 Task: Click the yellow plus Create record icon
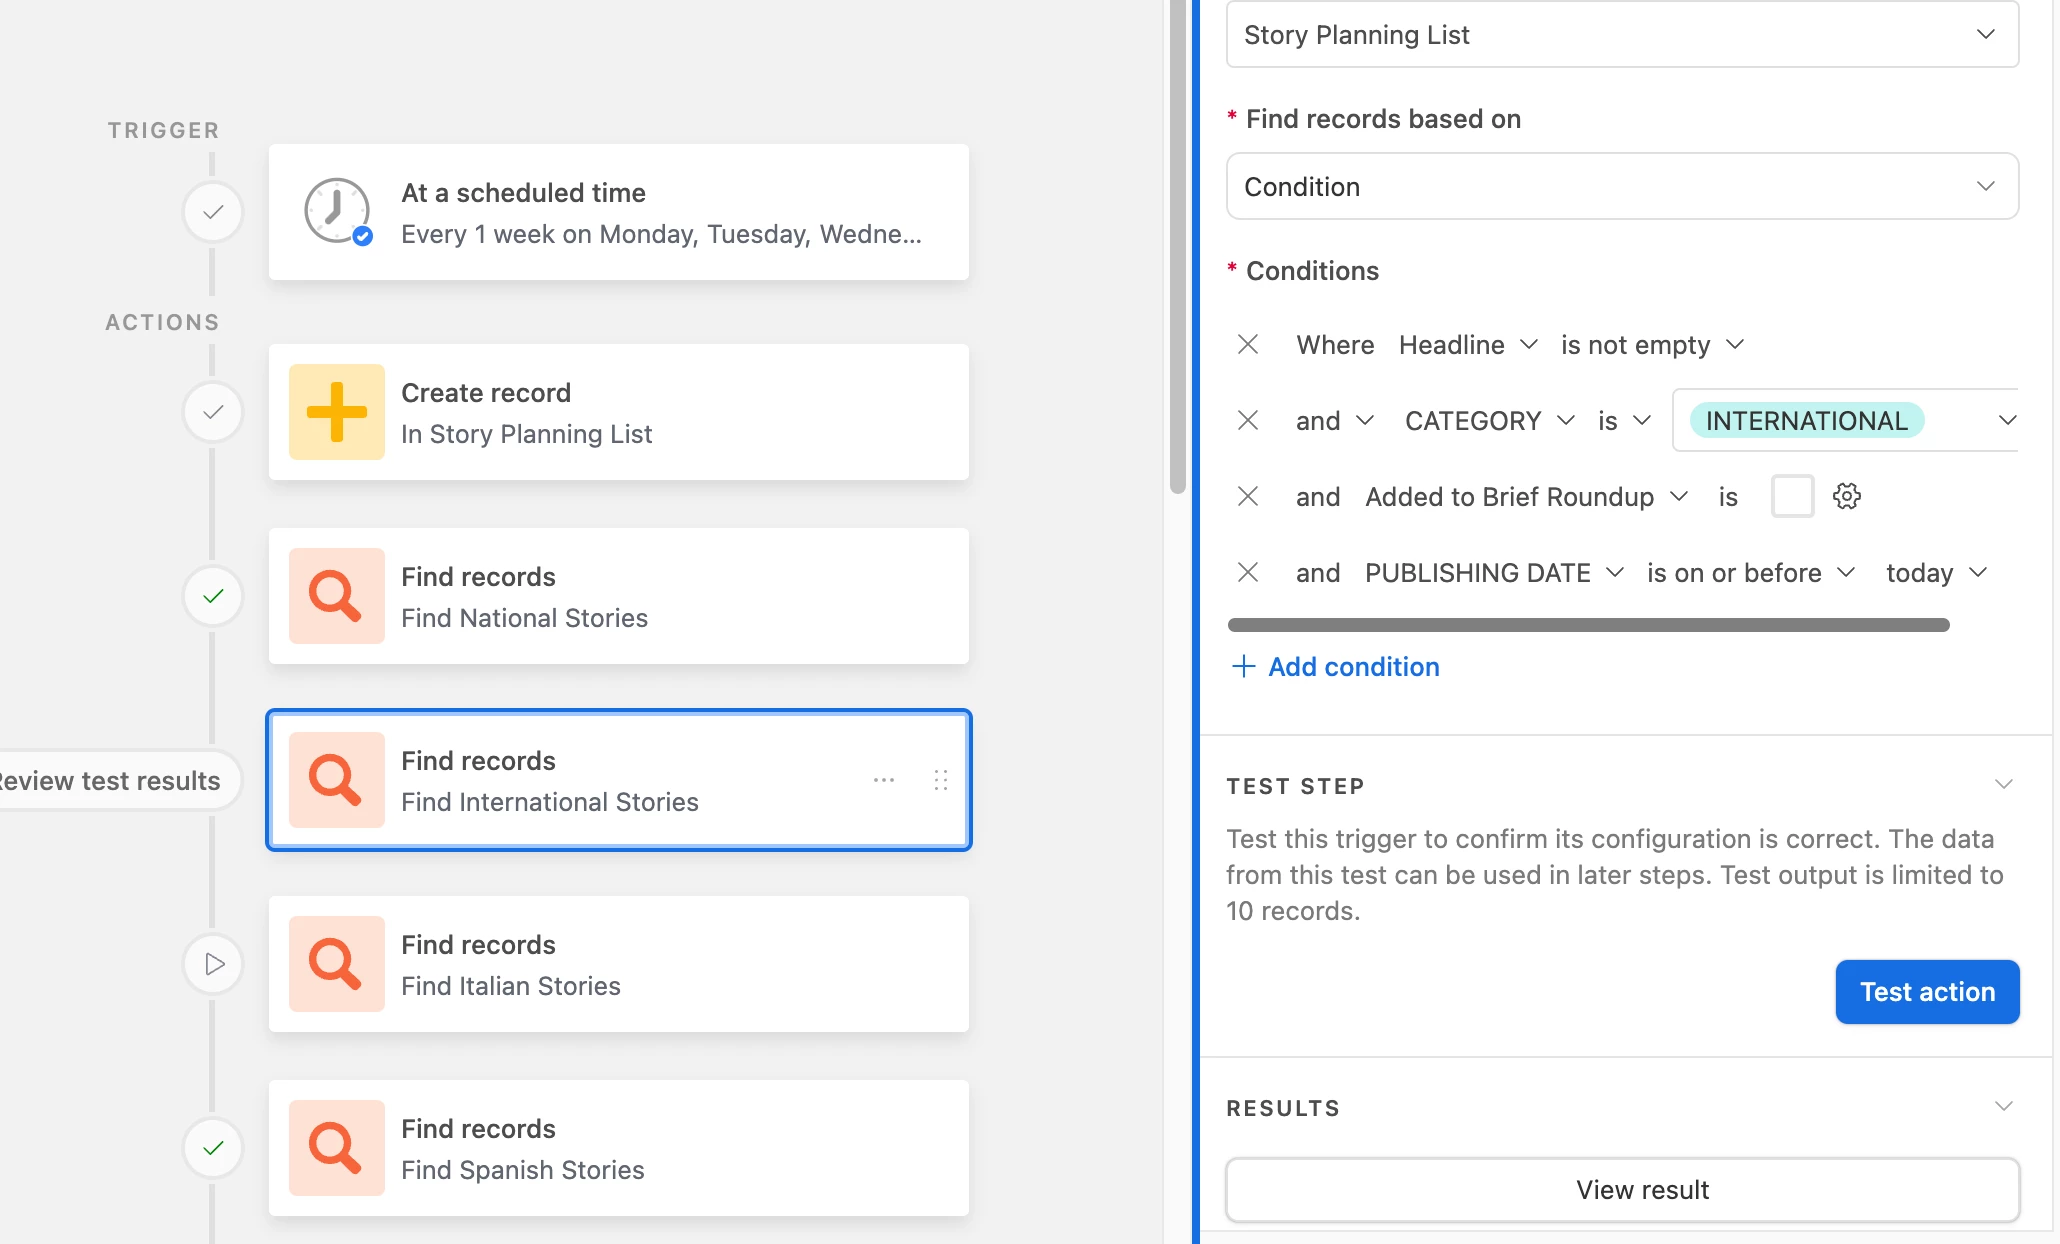coord(337,412)
